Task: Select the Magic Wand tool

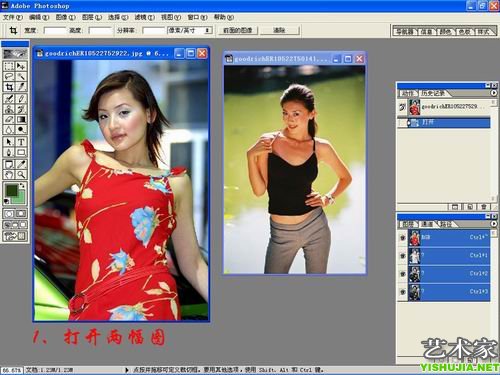Action: 21,76
